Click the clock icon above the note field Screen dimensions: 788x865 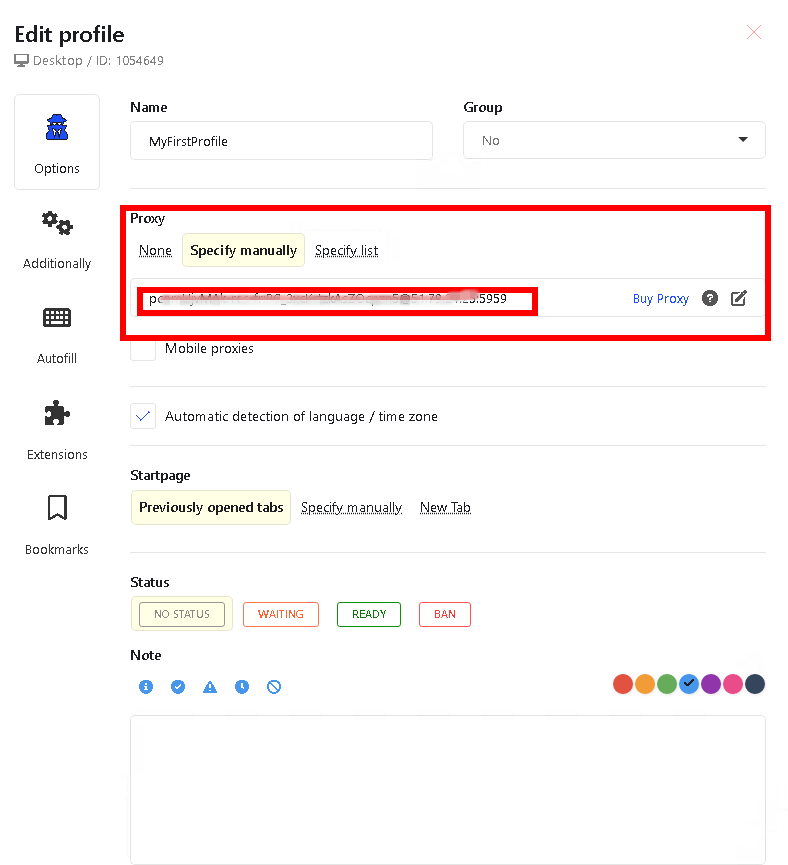pyautogui.click(x=242, y=687)
